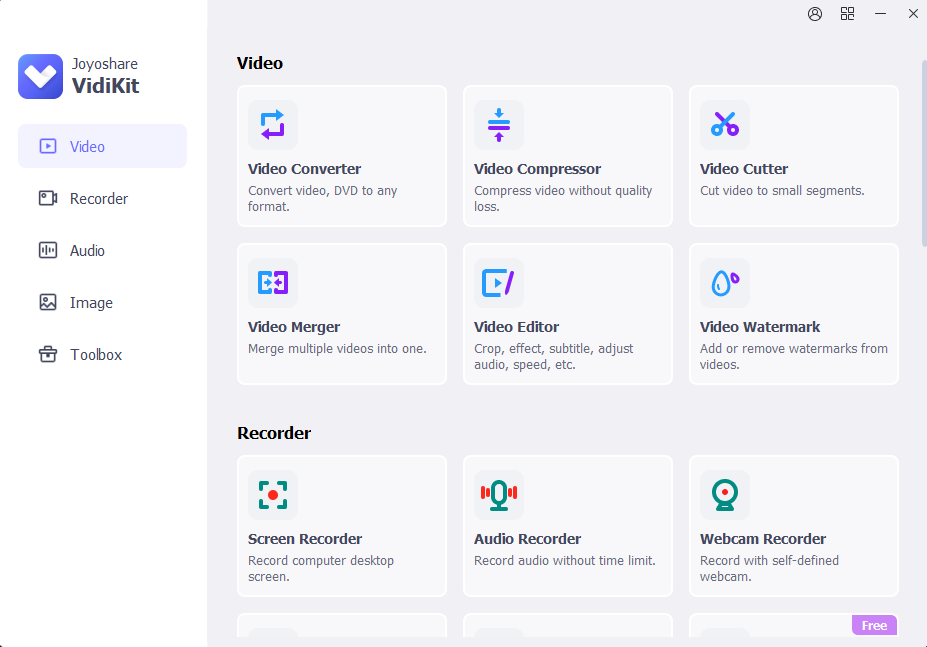927x647 pixels.
Task: Switch to the Video section
Action: (102, 146)
